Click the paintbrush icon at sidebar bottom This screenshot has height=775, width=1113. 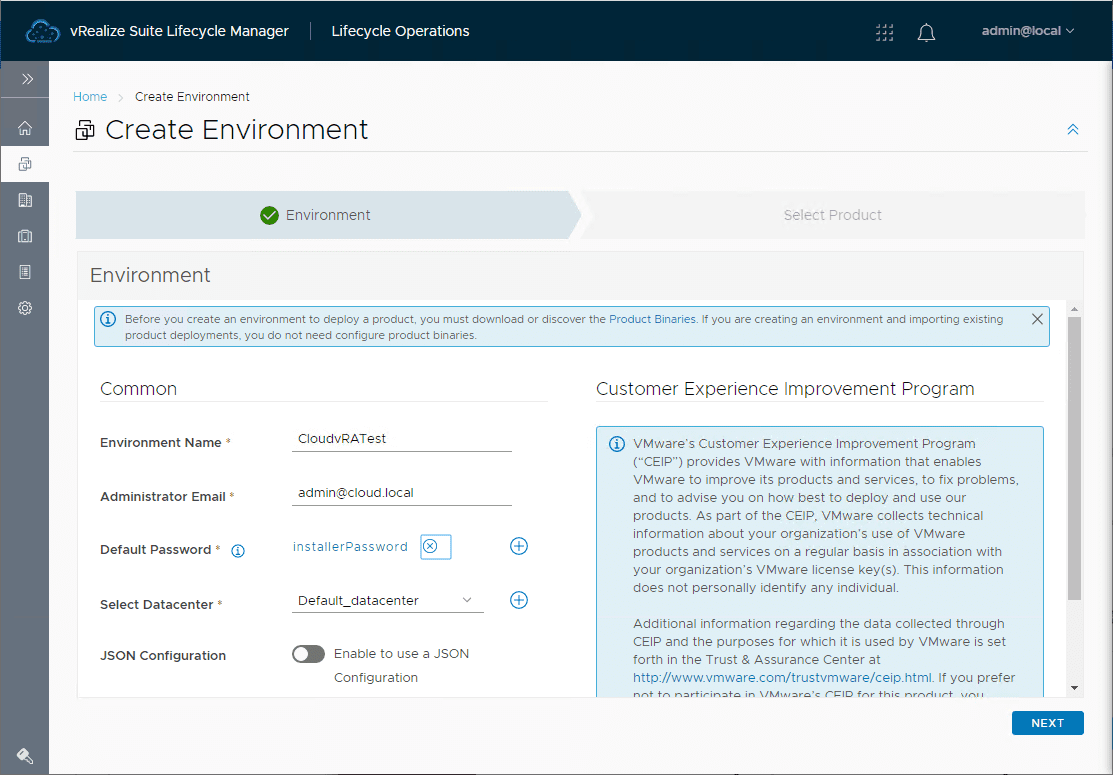(x=24, y=755)
